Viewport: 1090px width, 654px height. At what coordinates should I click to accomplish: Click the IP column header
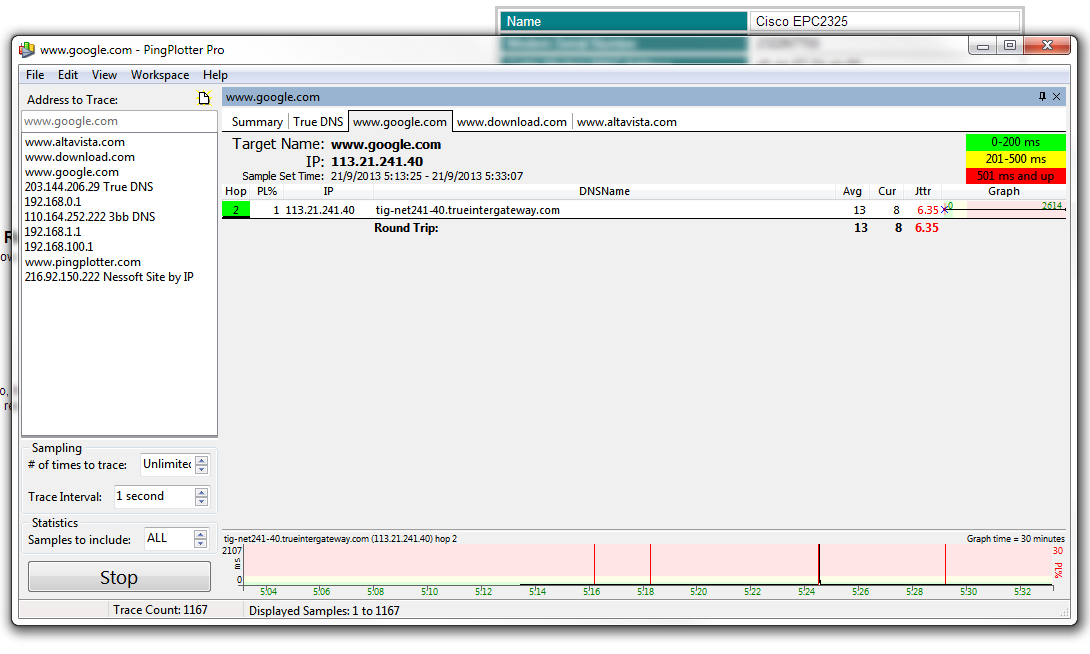click(x=328, y=191)
